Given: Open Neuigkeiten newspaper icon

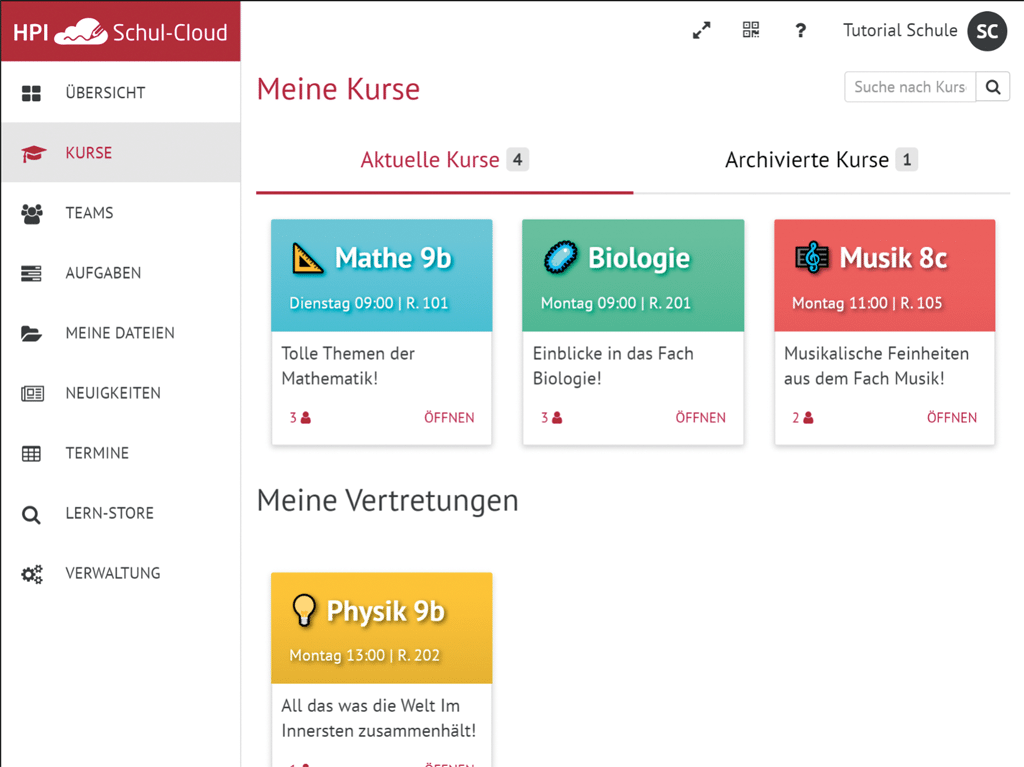Looking at the screenshot, I should click(33, 392).
